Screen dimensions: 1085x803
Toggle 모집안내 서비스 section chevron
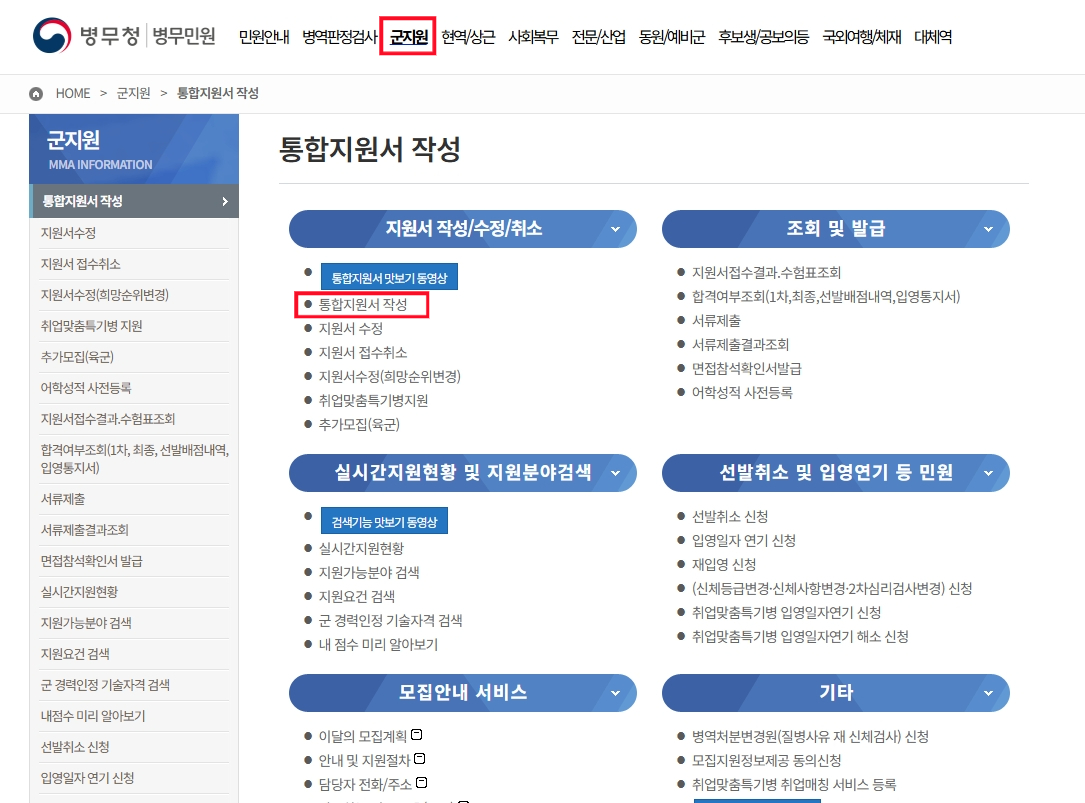(x=615, y=693)
